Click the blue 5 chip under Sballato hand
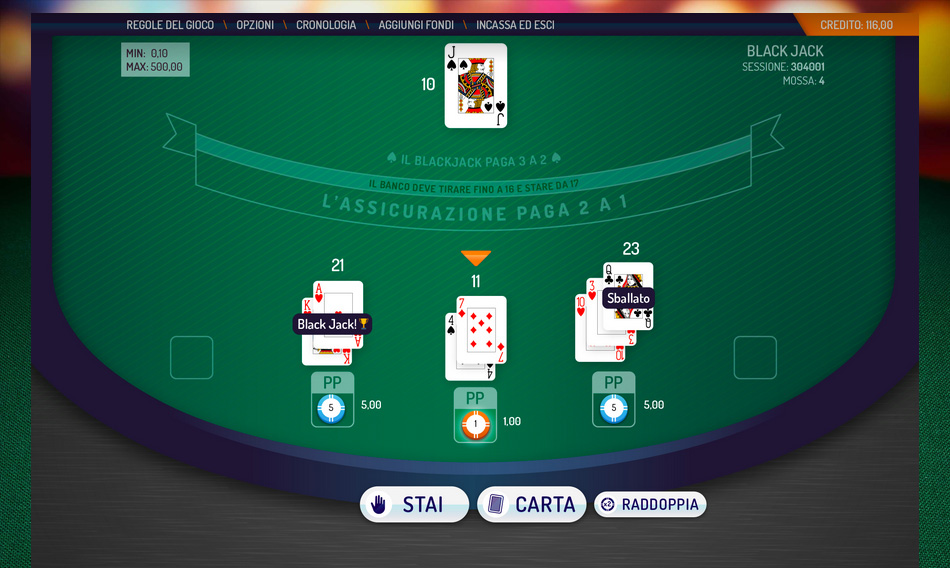950x568 pixels. click(x=614, y=408)
